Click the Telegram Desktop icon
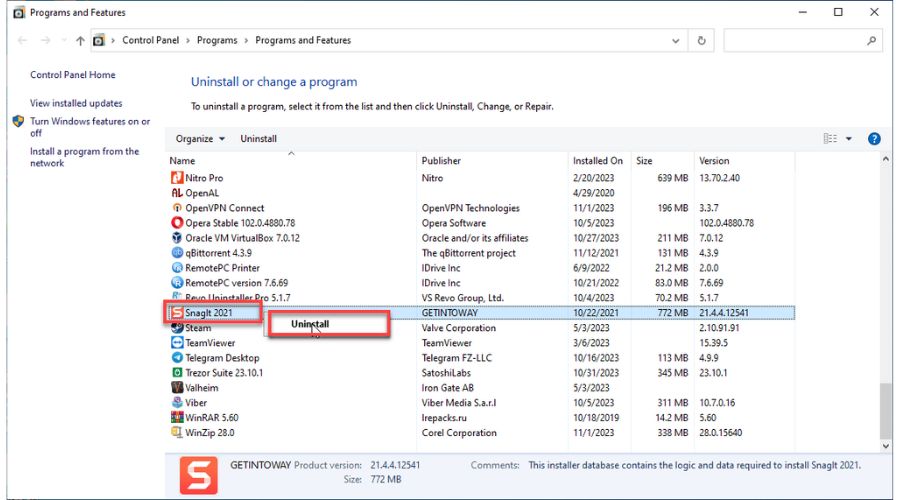This screenshot has width=900, height=500. (x=177, y=358)
